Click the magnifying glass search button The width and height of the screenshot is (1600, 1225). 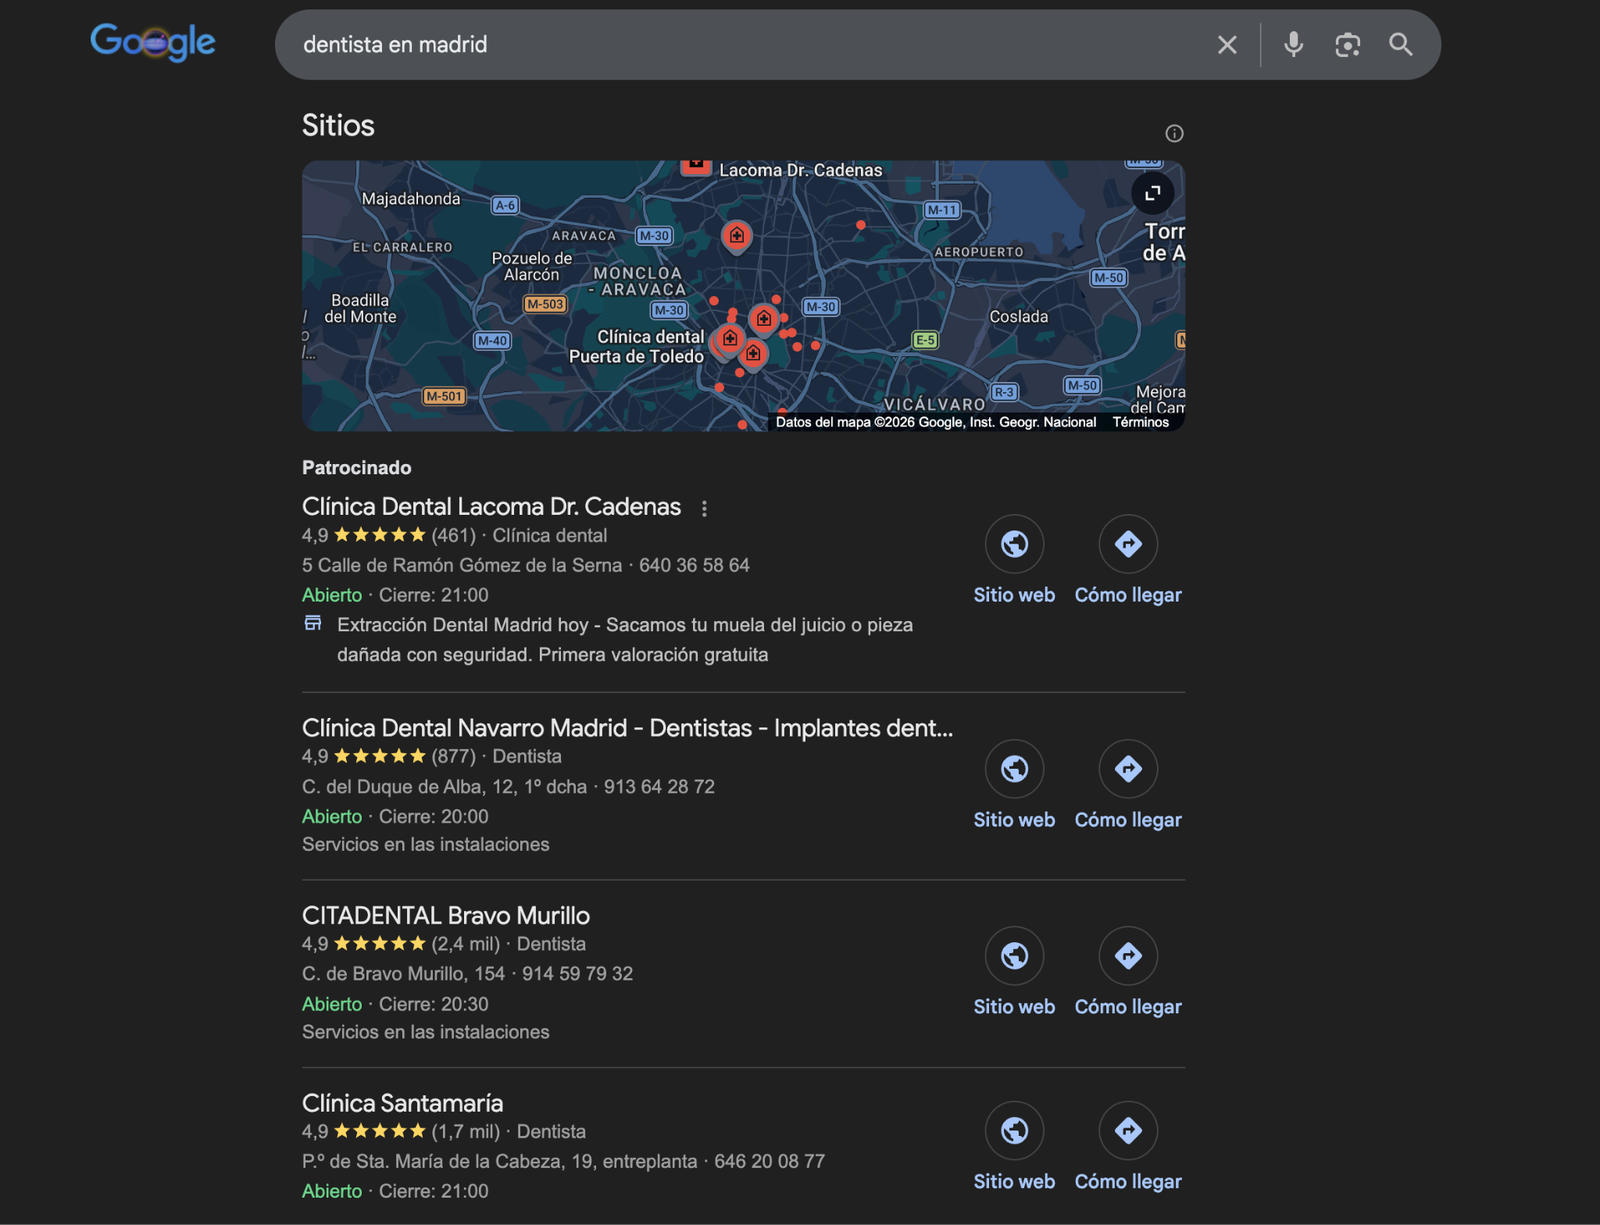pyautogui.click(x=1401, y=45)
